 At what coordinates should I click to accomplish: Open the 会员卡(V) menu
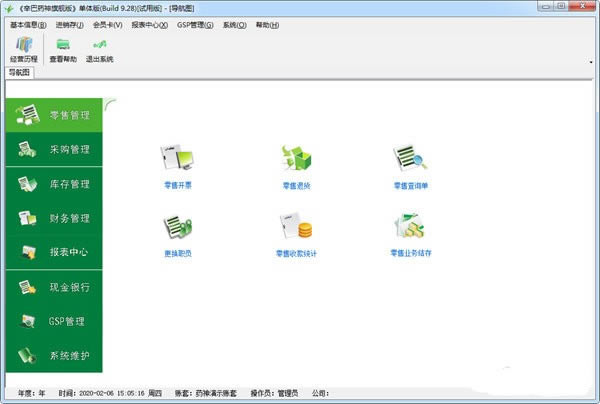(108, 25)
